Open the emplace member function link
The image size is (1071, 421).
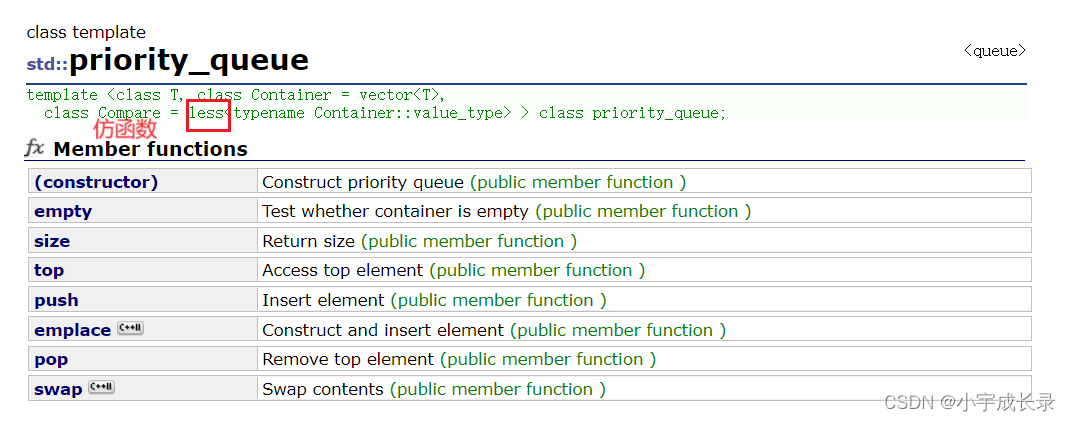click(72, 330)
